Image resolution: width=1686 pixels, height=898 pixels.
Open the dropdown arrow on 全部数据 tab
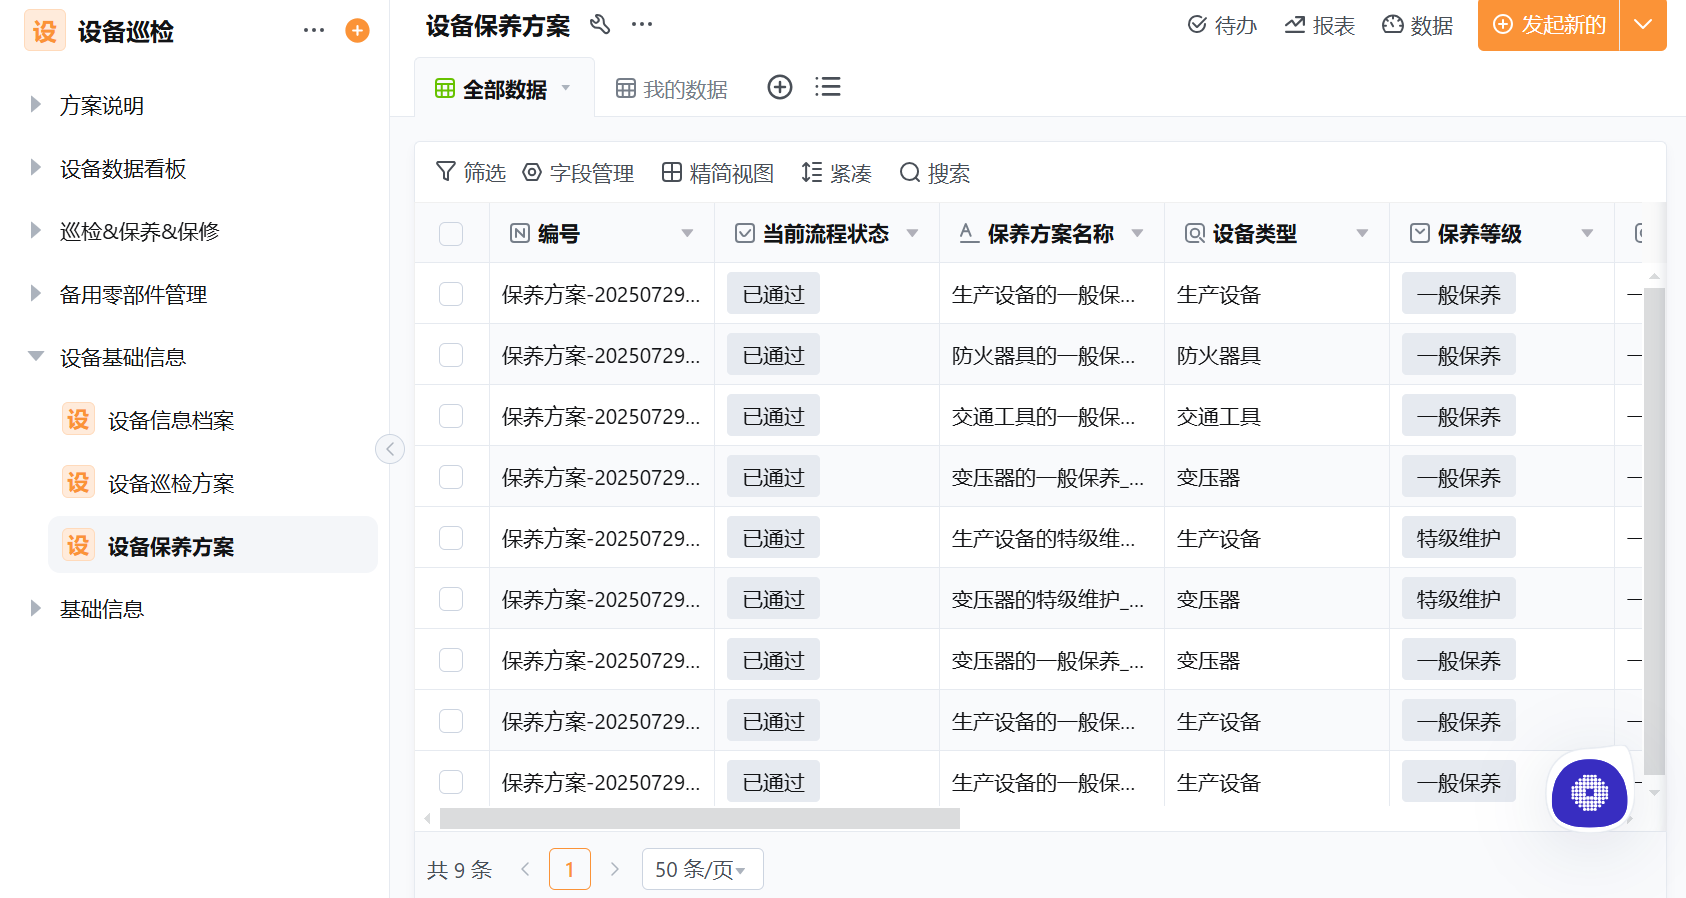click(x=566, y=88)
